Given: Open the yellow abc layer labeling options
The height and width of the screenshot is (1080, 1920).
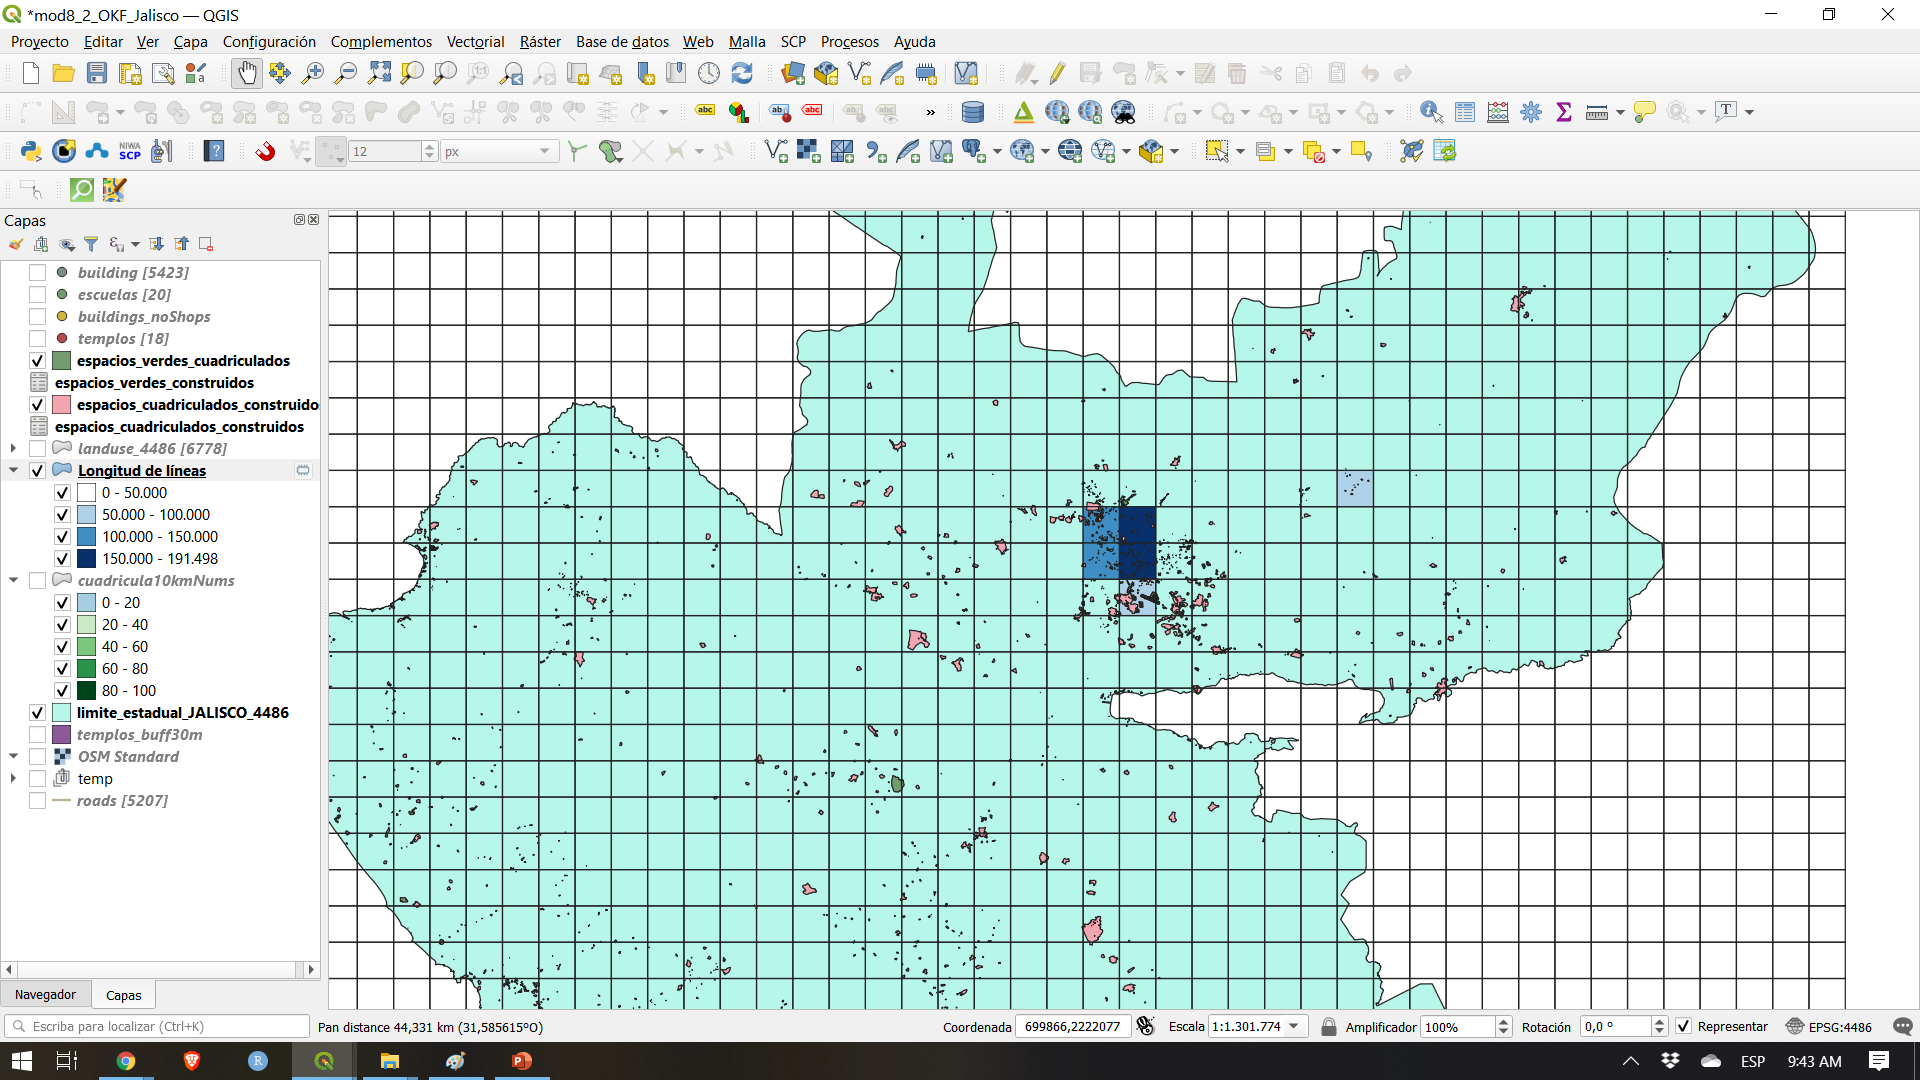Looking at the screenshot, I should coord(706,112).
